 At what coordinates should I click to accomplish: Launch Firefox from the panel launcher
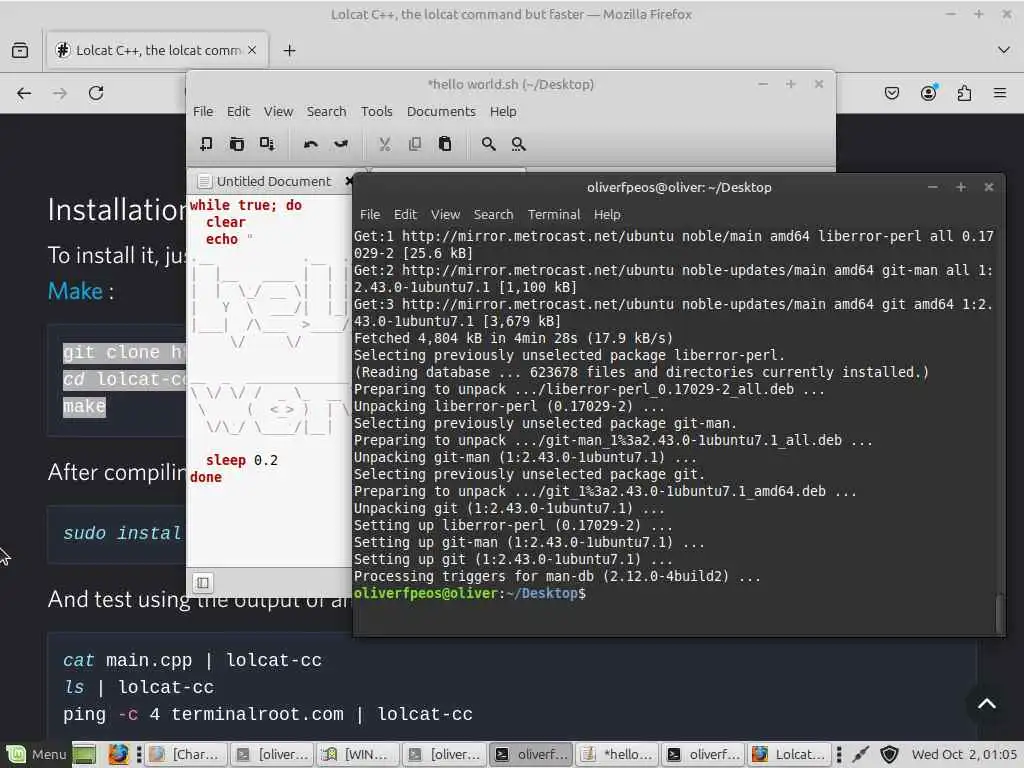click(118, 754)
